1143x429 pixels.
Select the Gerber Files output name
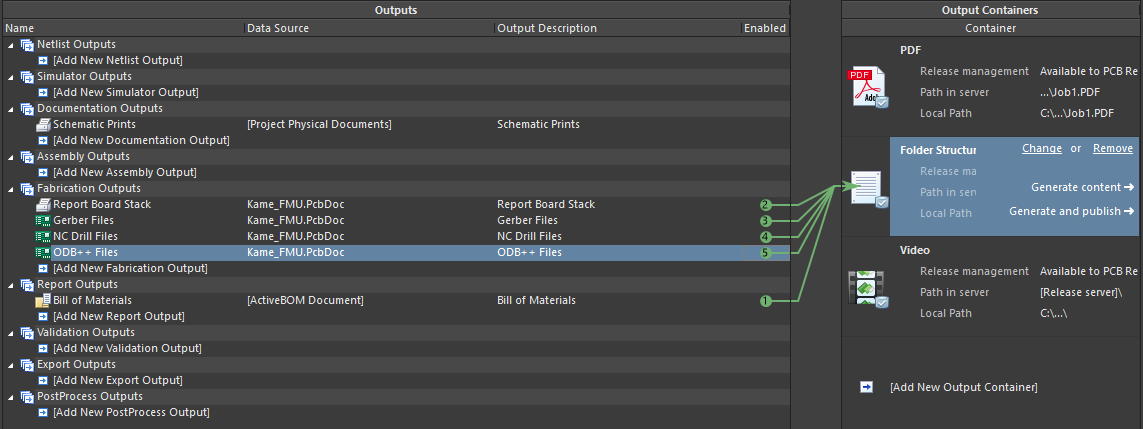coord(83,221)
